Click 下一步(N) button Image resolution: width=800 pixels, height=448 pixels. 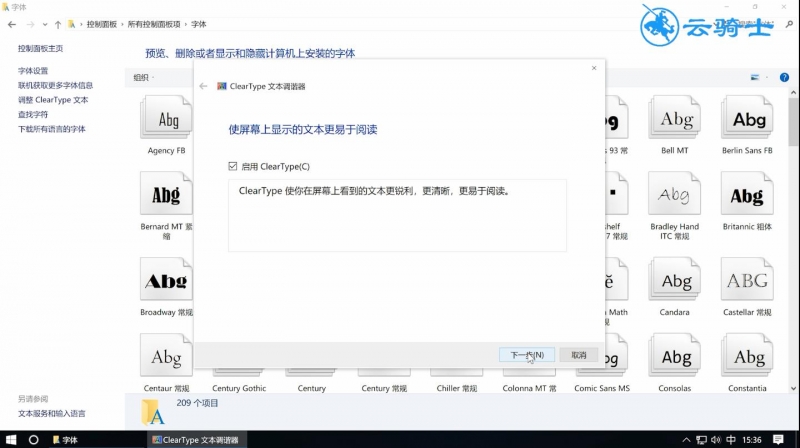[527, 355]
